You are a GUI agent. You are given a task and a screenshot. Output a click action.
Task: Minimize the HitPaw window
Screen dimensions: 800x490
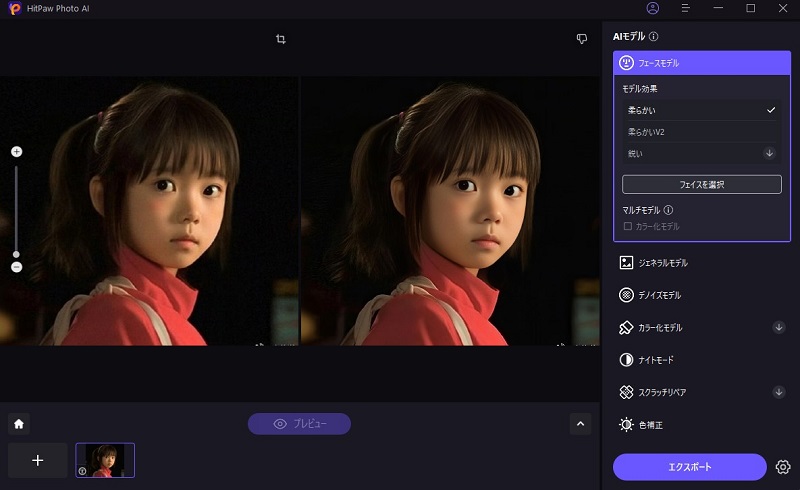(718, 8)
